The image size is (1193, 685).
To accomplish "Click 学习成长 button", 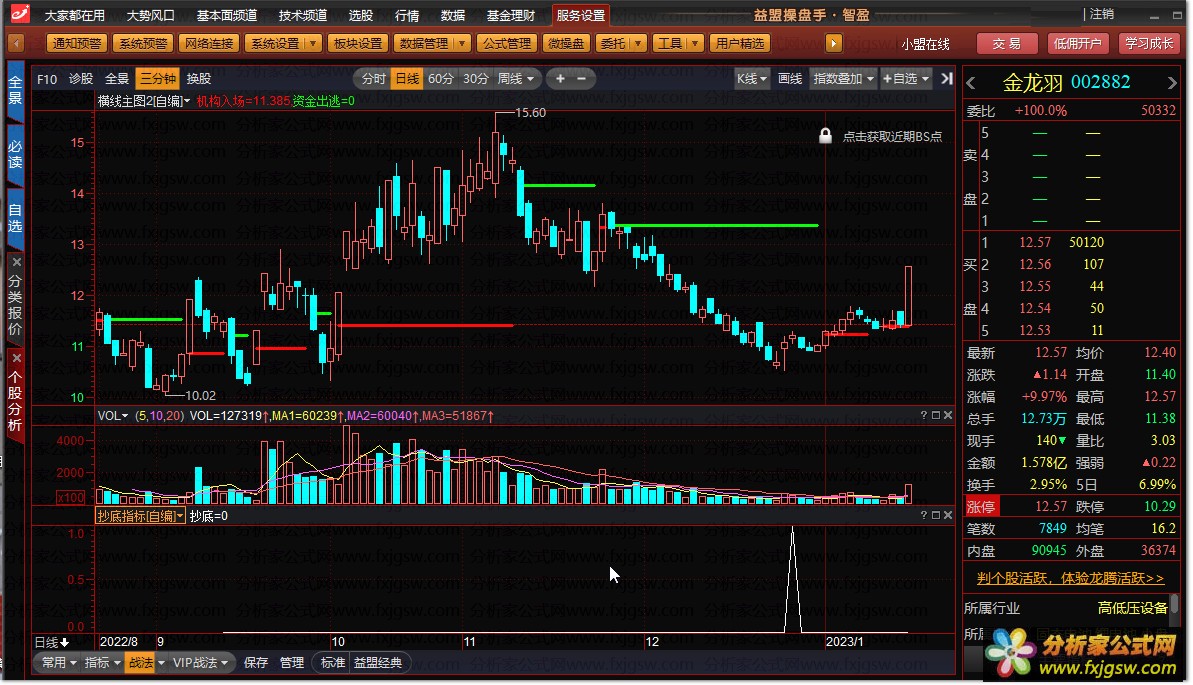I will point(1149,43).
